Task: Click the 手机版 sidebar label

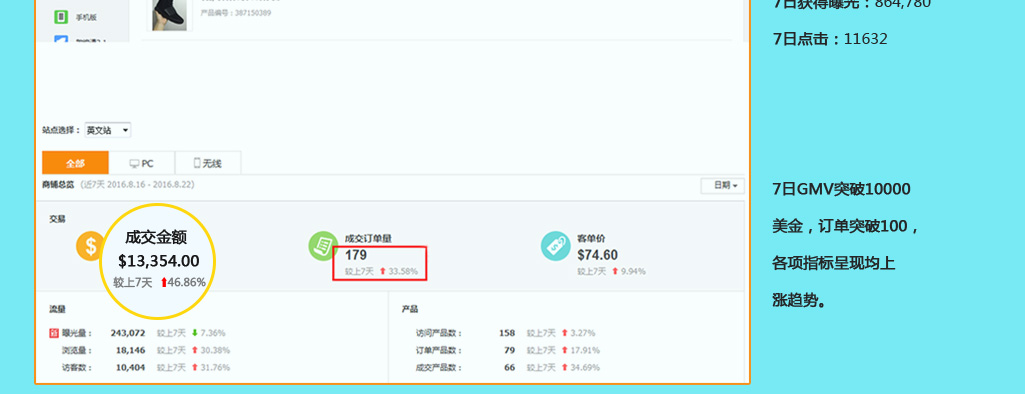Action: click(x=86, y=18)
